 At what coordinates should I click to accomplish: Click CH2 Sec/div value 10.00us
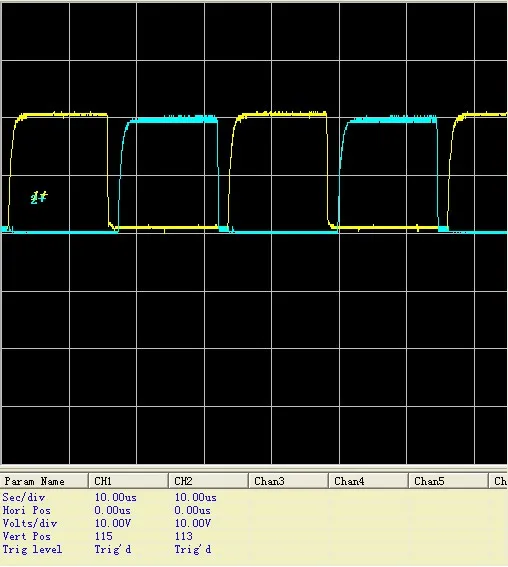click(196, 498)
